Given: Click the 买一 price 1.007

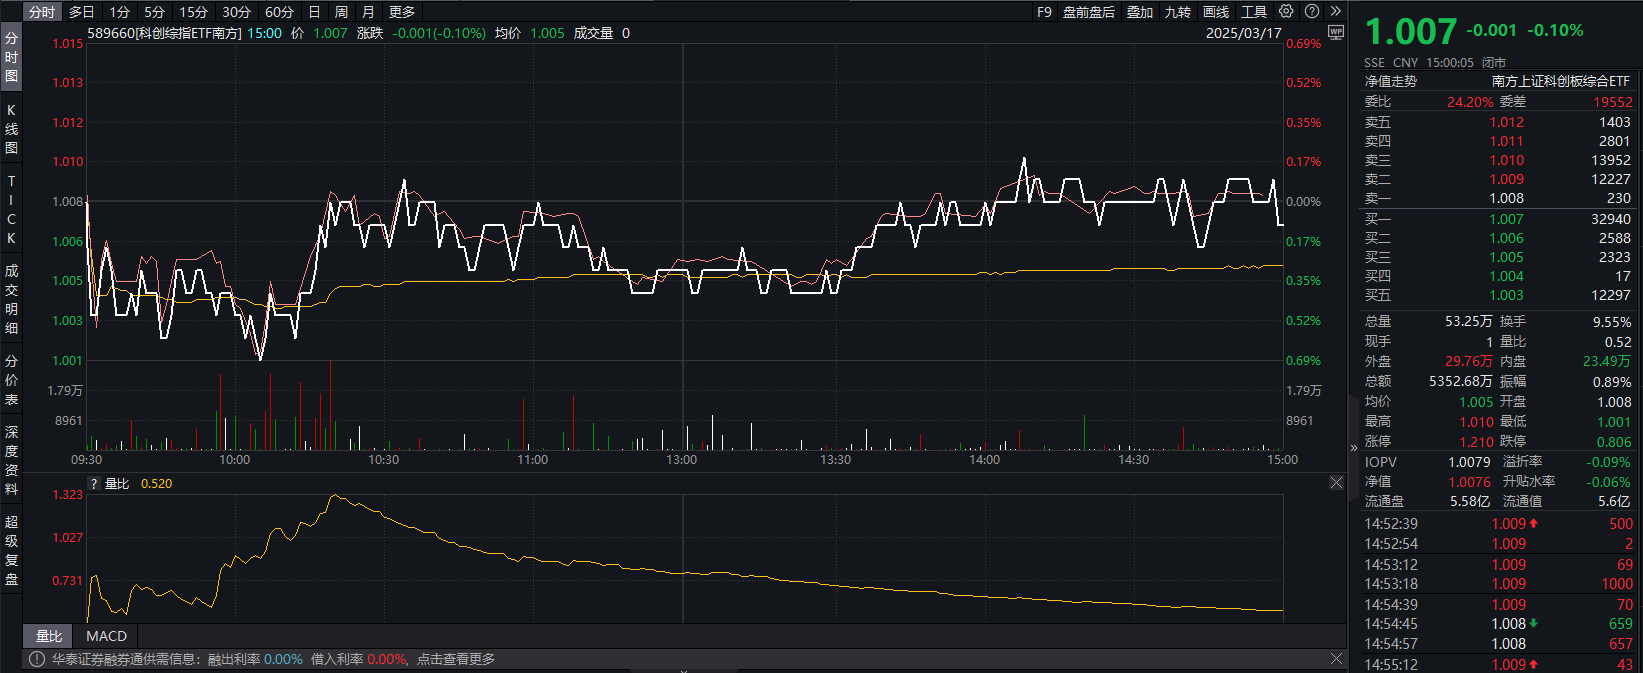Looking at the screenshot, I should coord(1507,219).
